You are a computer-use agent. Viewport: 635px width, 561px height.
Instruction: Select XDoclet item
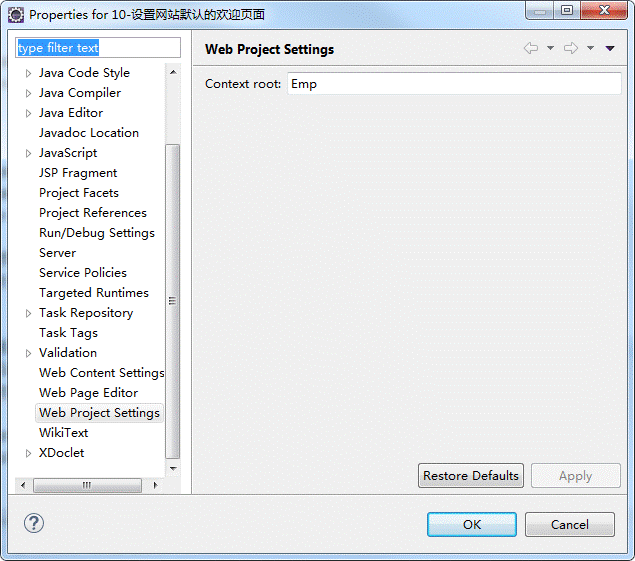click(62, 453)
